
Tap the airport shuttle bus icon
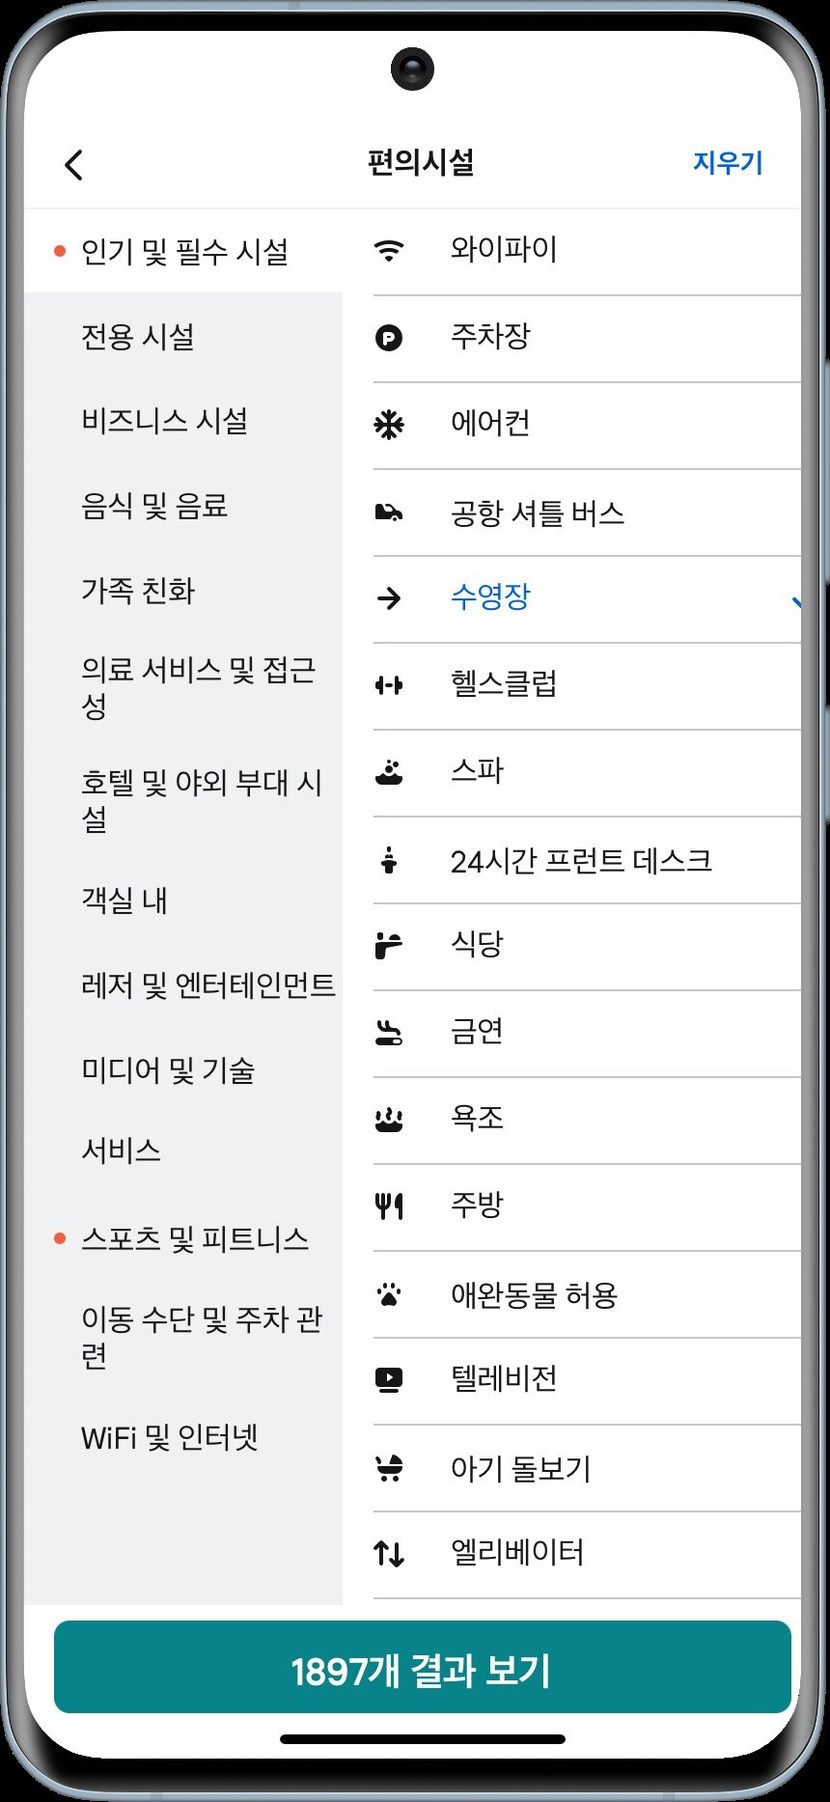389,512
